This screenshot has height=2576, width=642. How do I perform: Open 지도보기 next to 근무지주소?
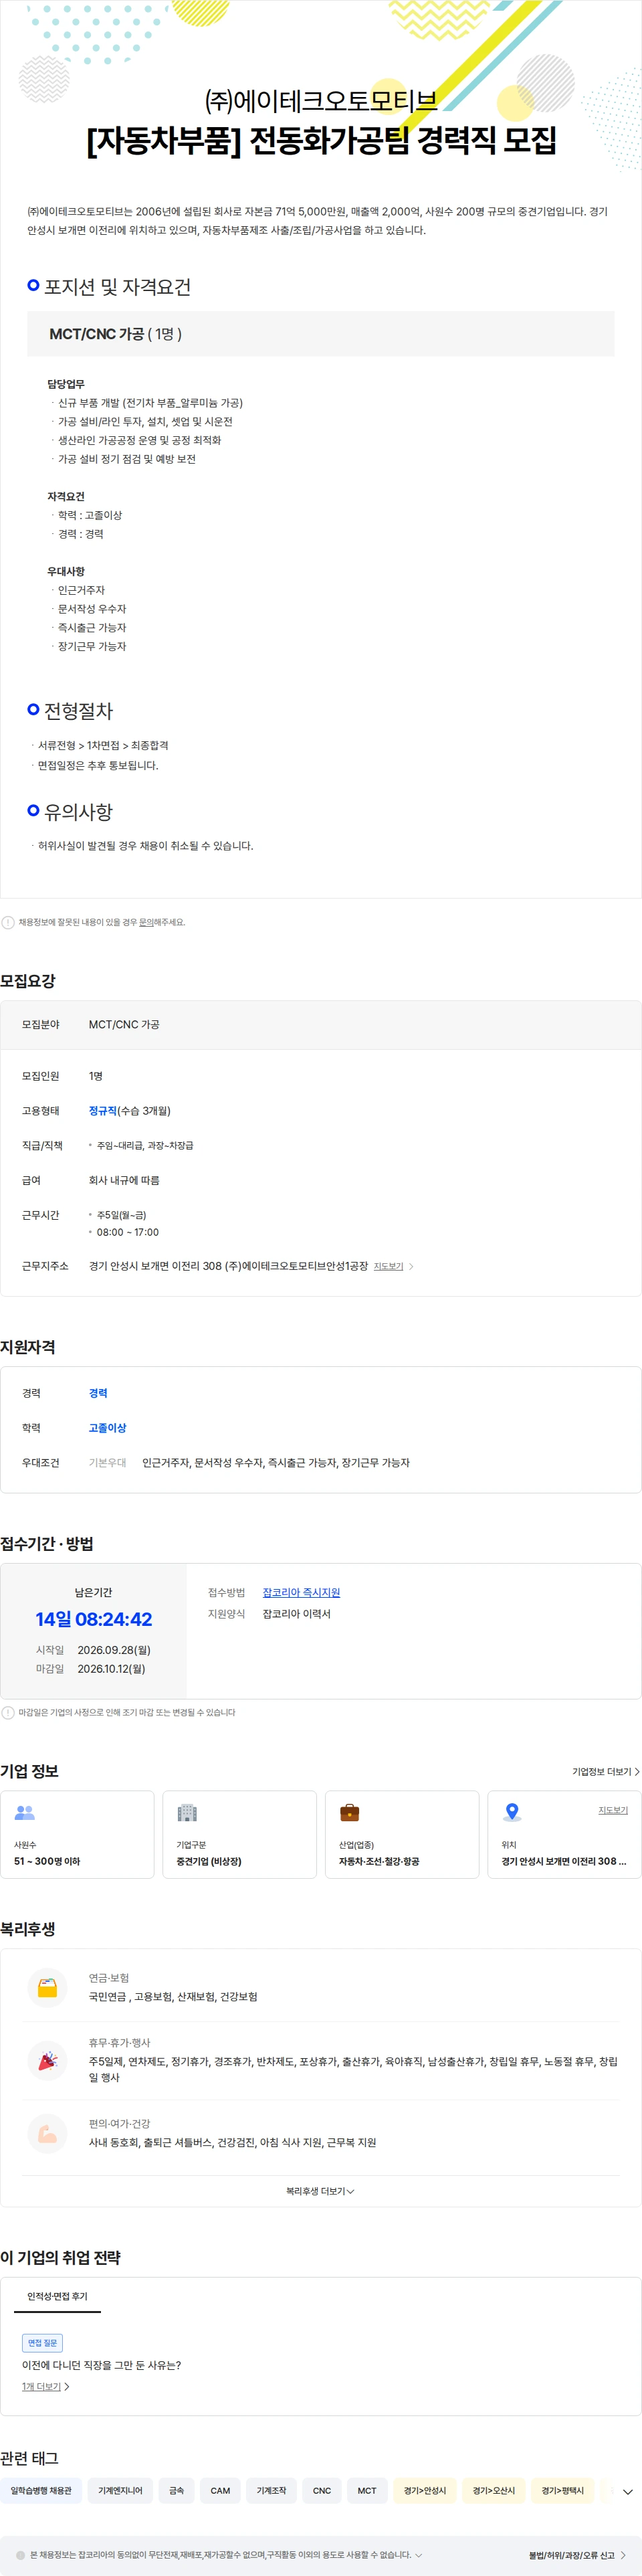(x=388, y=1266)
